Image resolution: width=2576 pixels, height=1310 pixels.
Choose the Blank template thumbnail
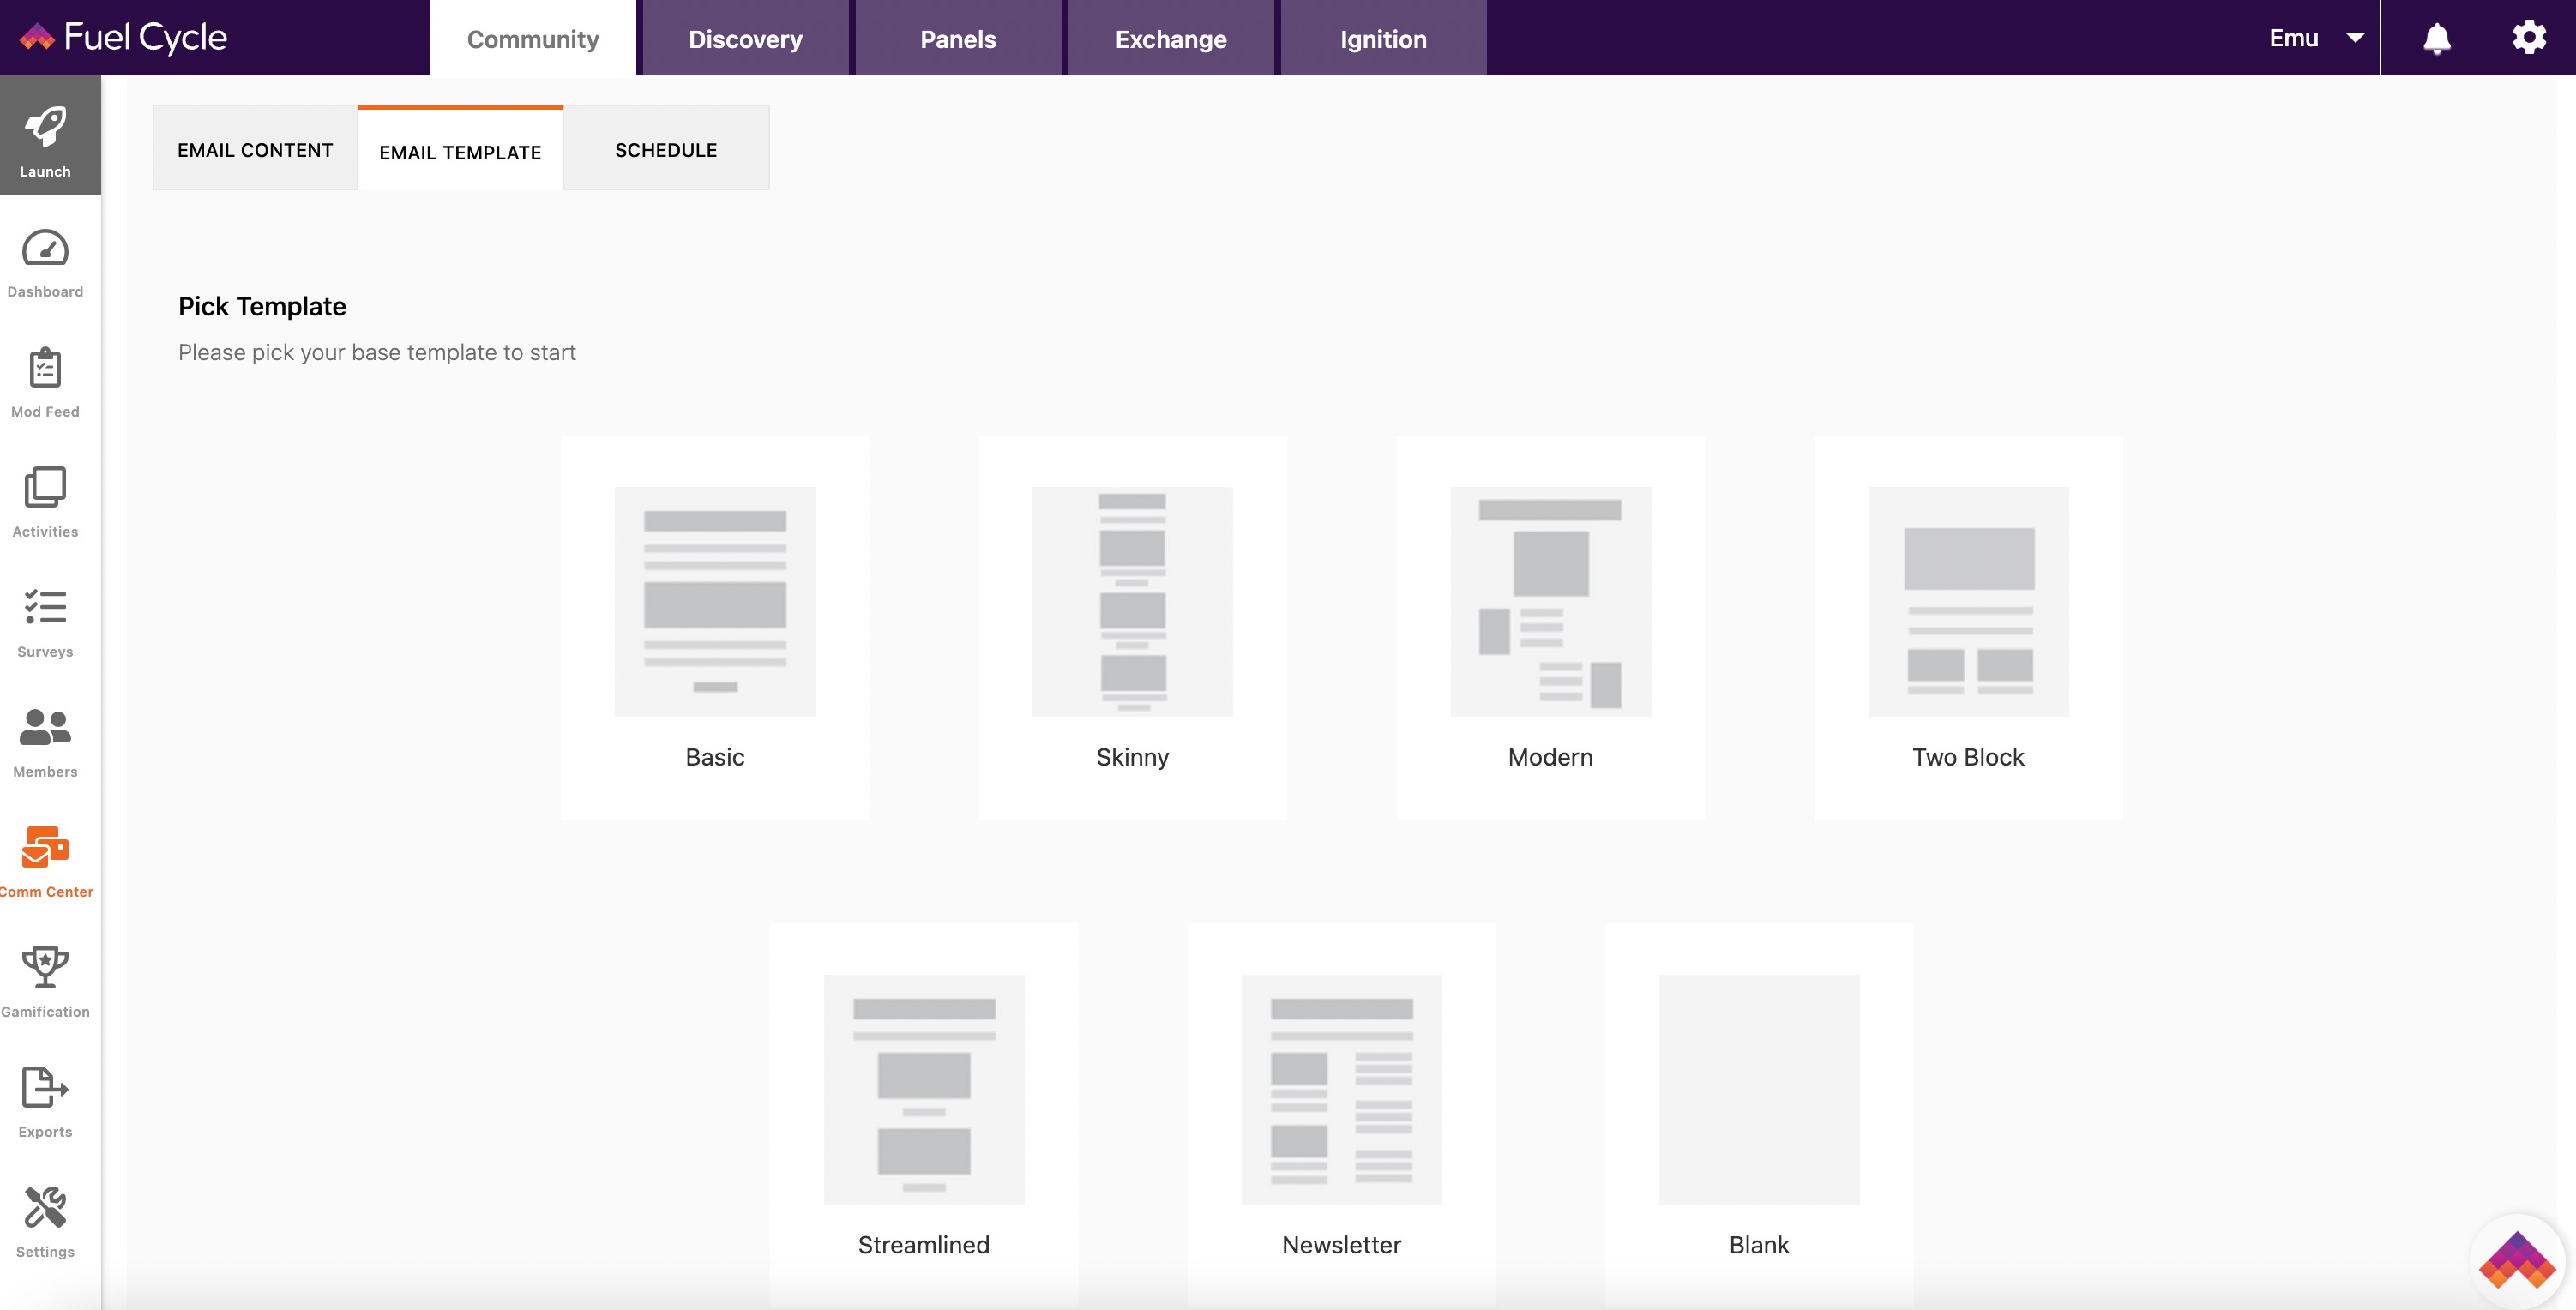pos(1759,1089)
